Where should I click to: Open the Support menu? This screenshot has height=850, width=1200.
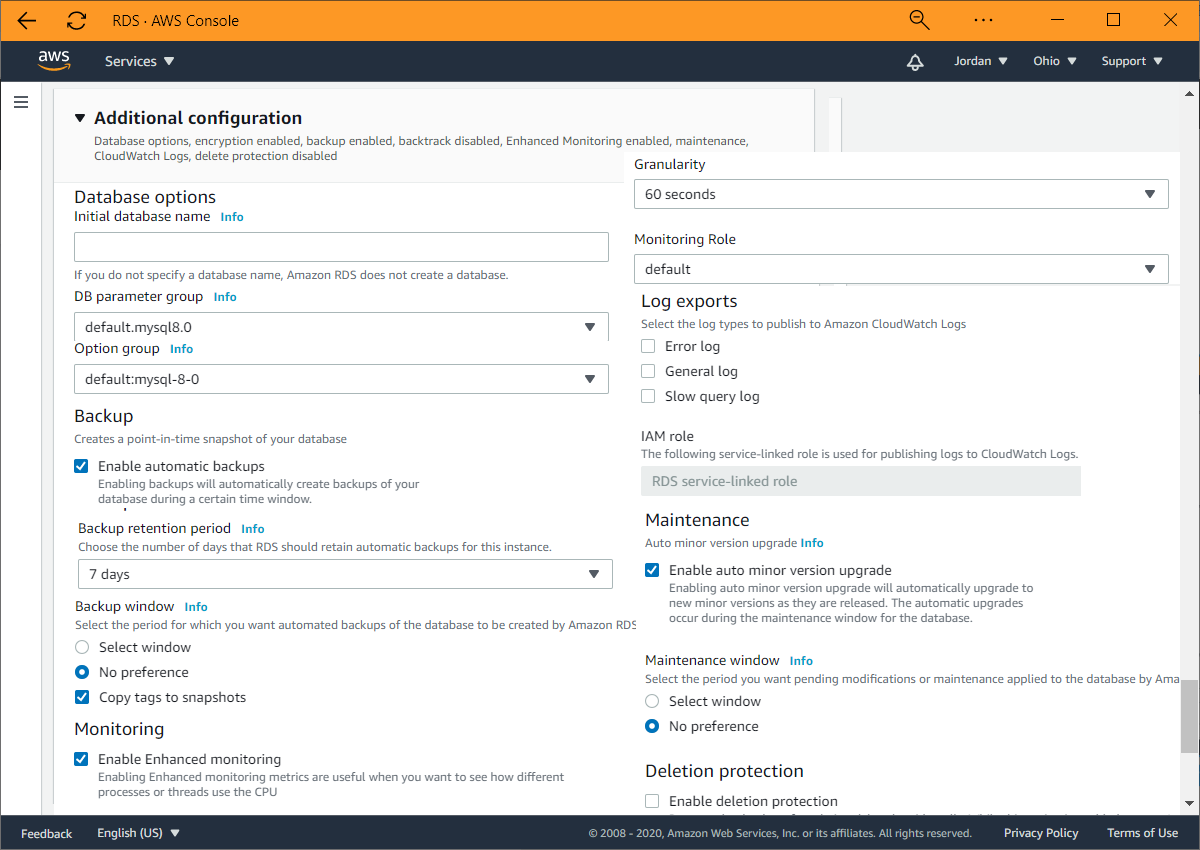point(1132,61)
